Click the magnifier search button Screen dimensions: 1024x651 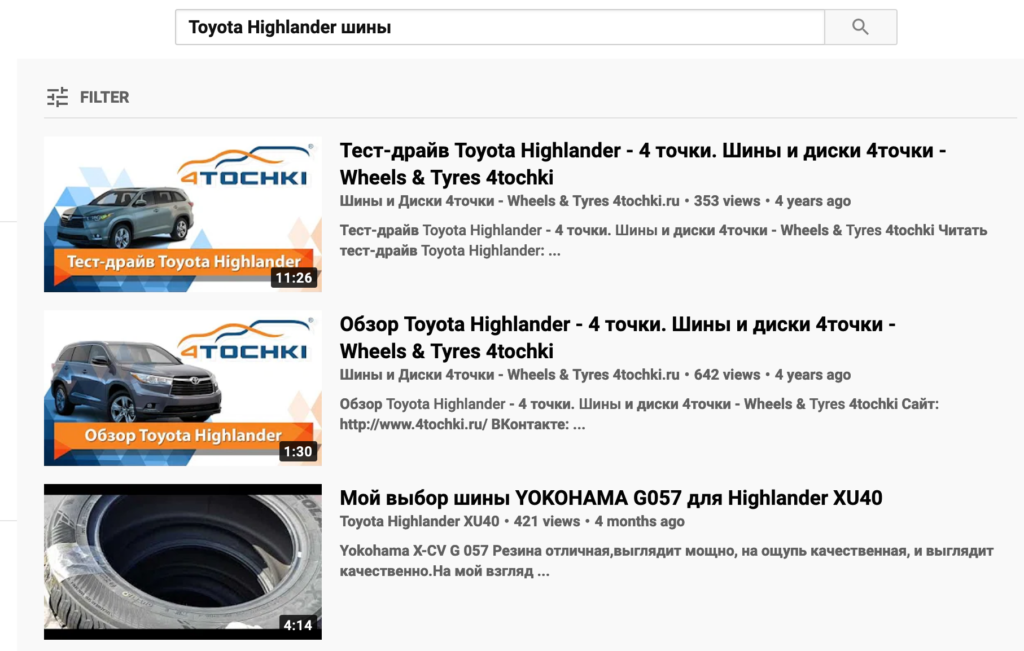pos(860,27)
